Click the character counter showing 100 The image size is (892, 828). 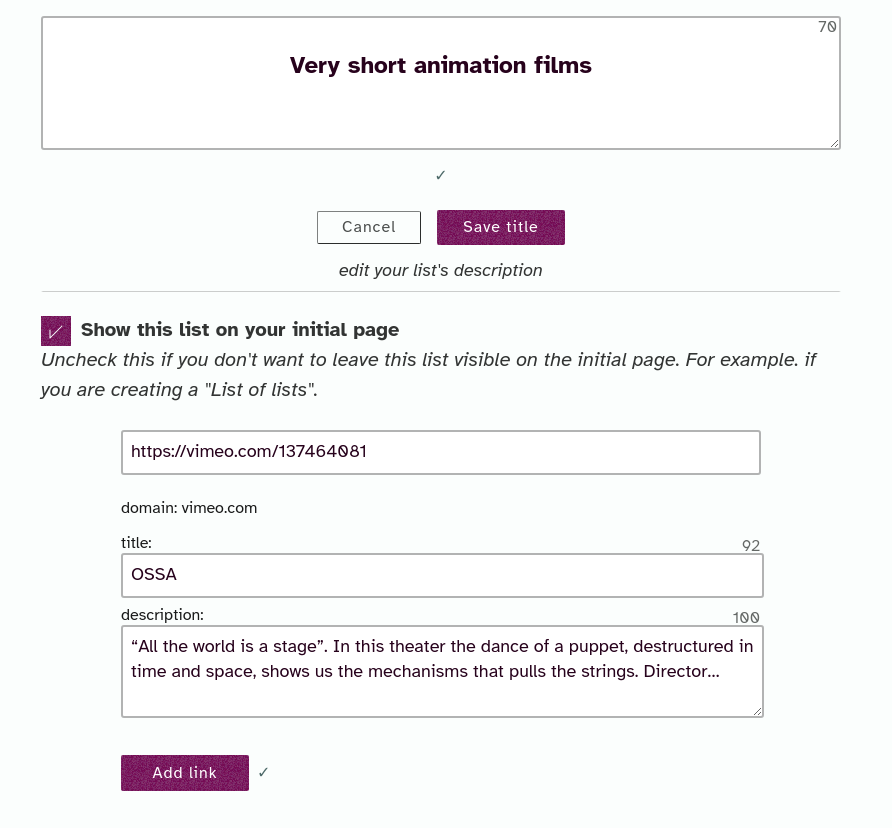(x=745, y=617)
